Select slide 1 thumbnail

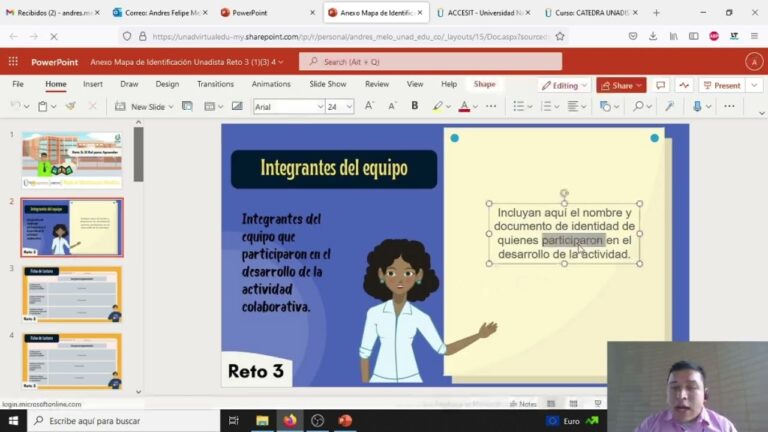pyautogui.click(x=72, y=160)
